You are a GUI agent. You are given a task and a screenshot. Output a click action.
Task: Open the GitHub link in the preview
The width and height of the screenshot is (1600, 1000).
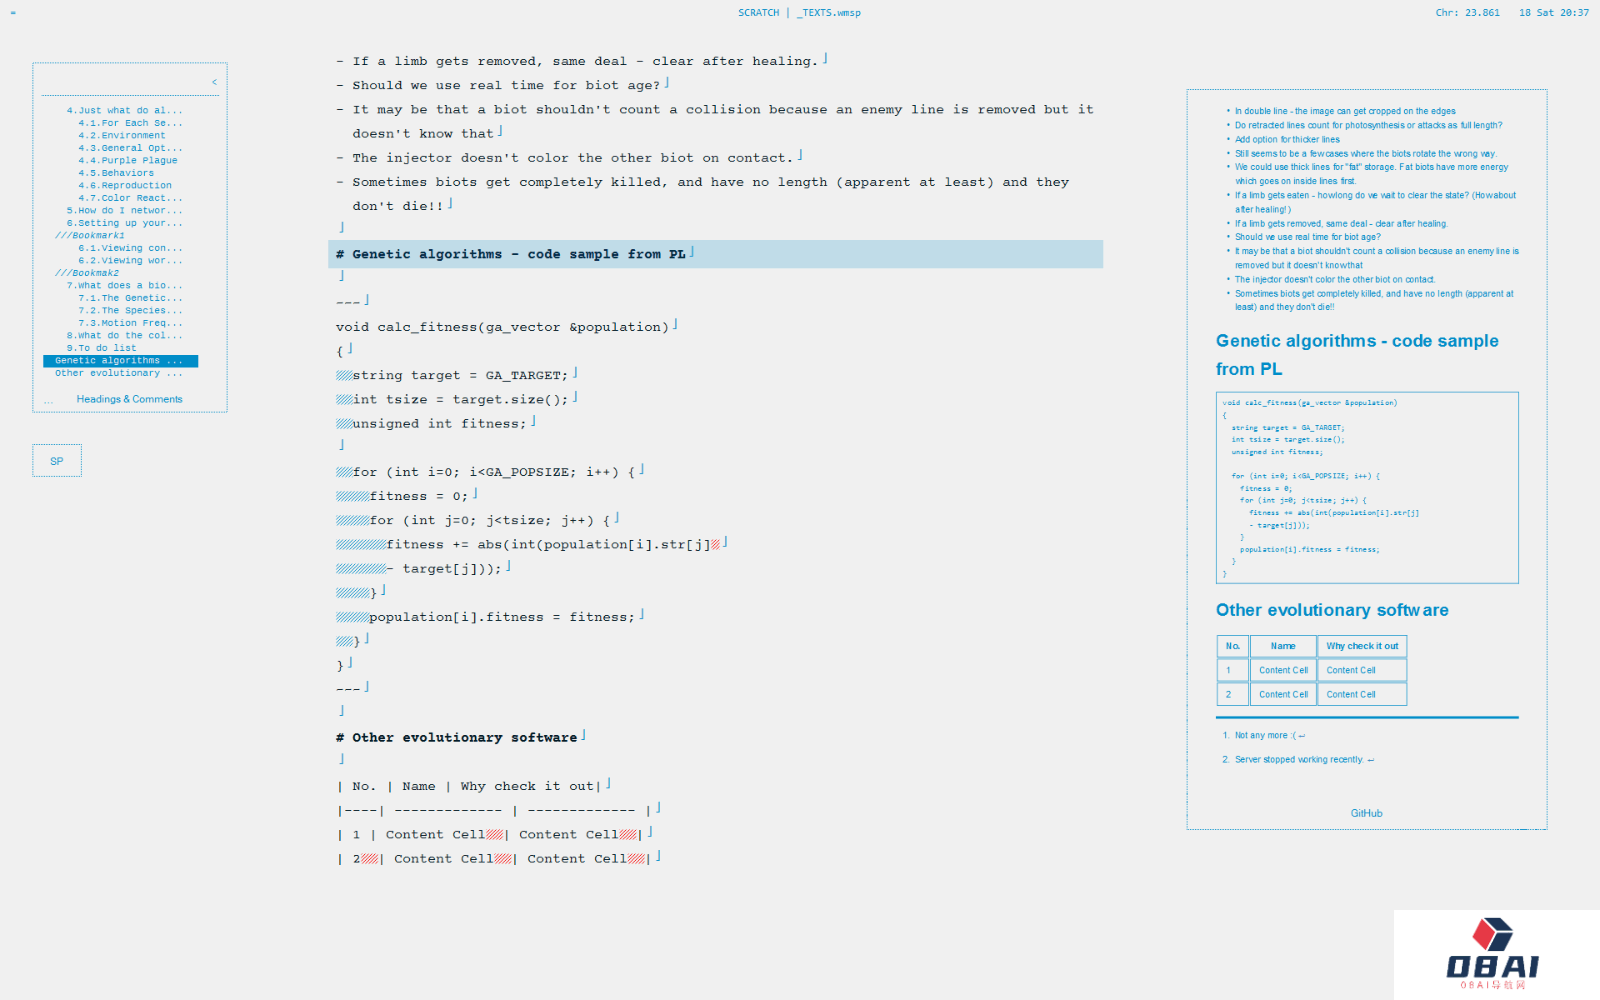1366,814
